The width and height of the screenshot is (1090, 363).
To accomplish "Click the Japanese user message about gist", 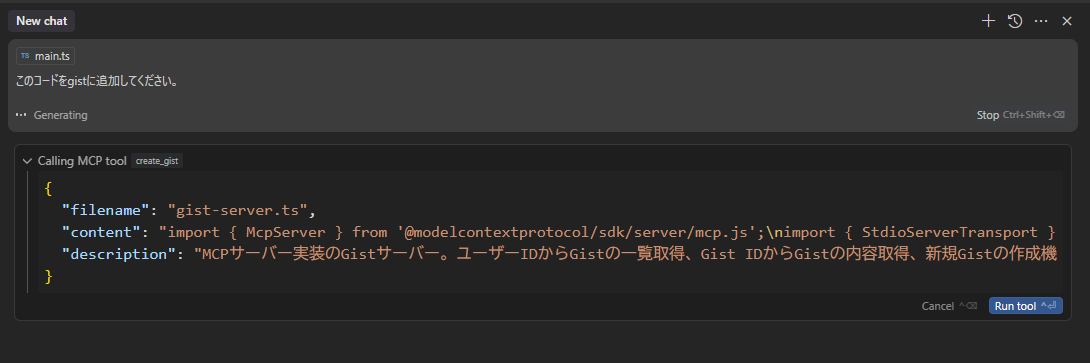I will pos(97,81).
